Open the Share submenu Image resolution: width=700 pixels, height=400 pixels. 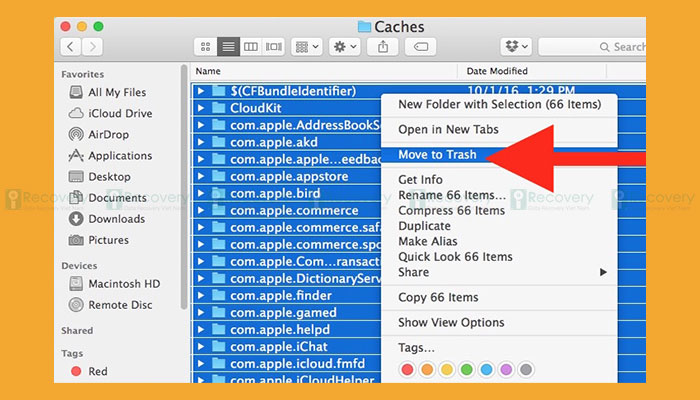click(499, 272)
